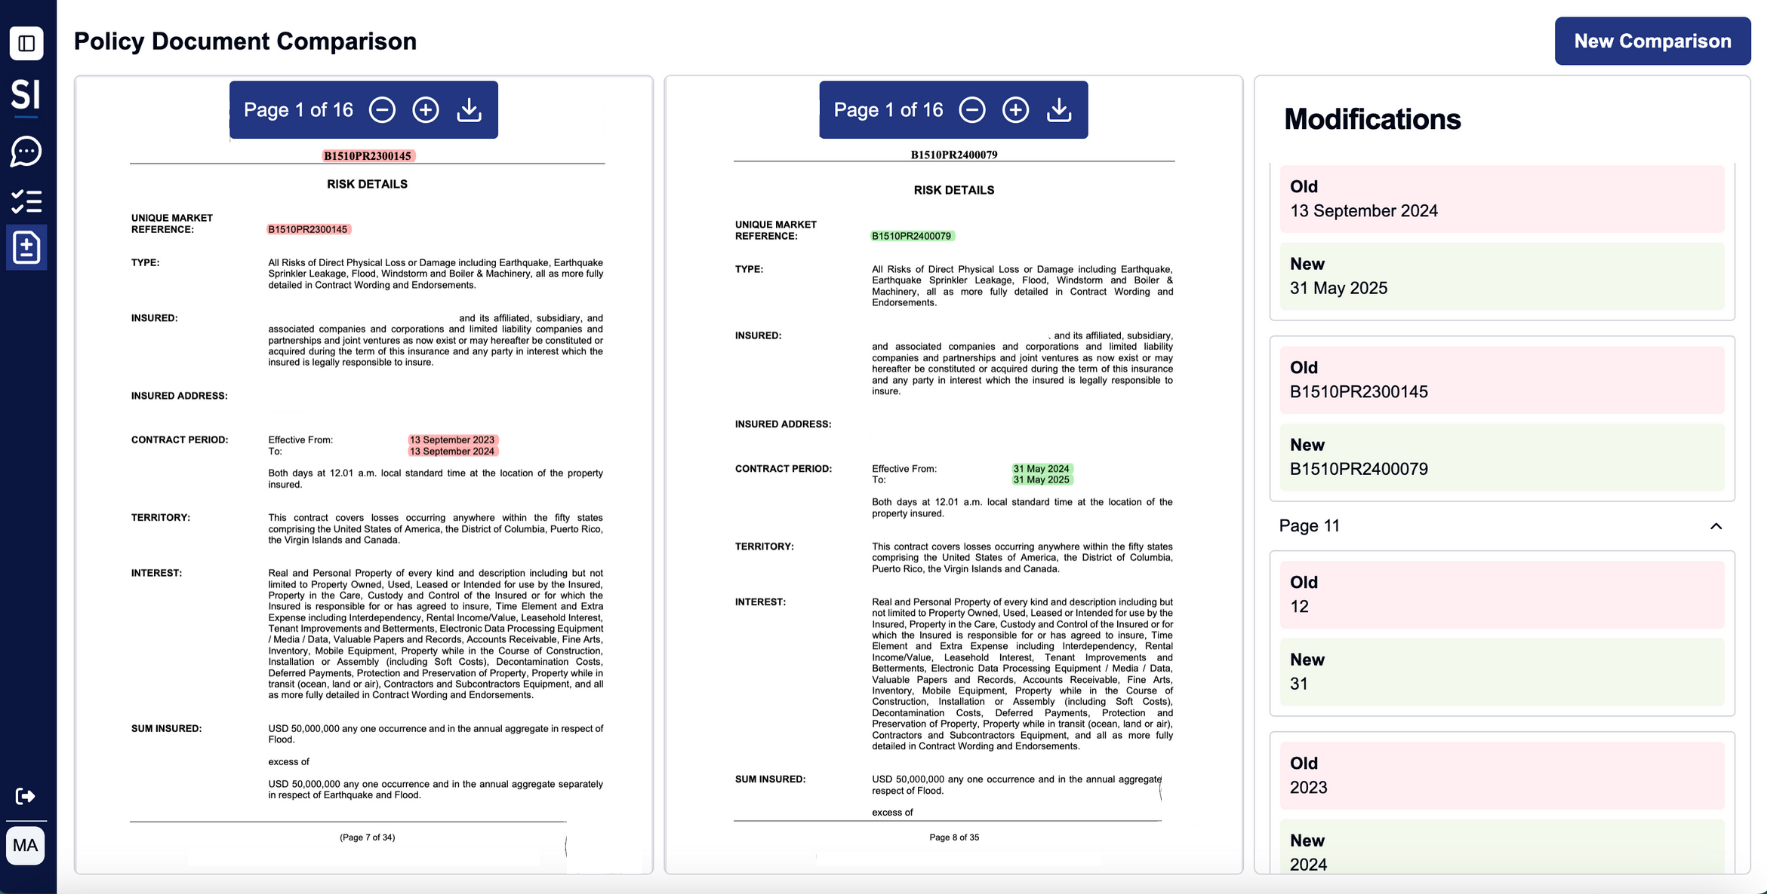Download the right document
Viewport: 1767px width, 895px height.
tap(1059, 110)
